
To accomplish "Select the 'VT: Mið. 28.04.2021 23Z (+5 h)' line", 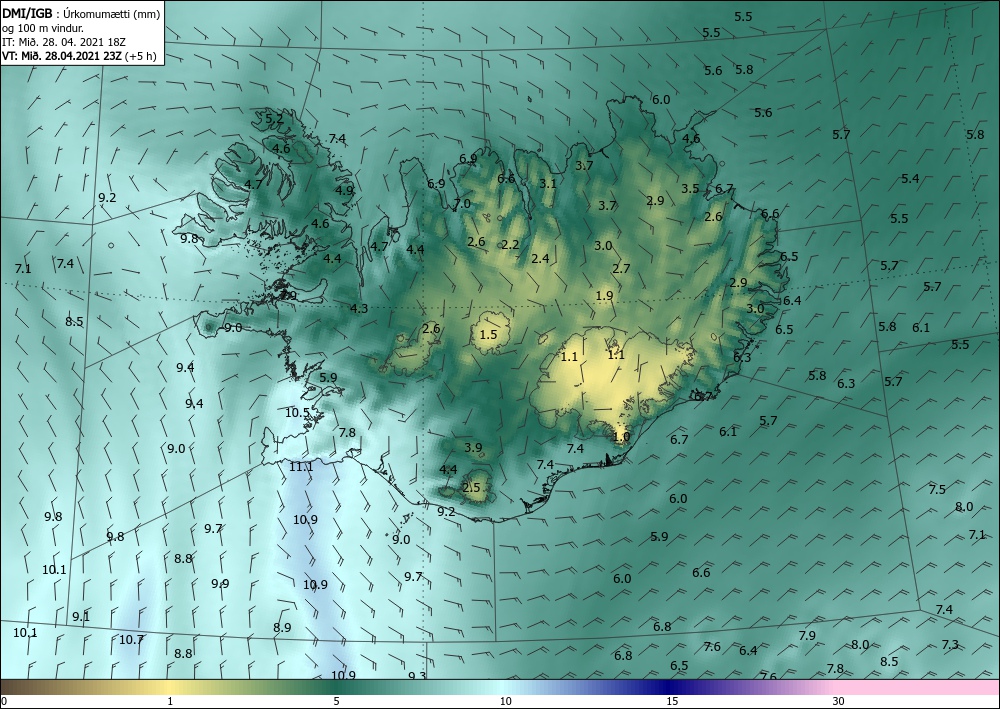I will 79,55.
